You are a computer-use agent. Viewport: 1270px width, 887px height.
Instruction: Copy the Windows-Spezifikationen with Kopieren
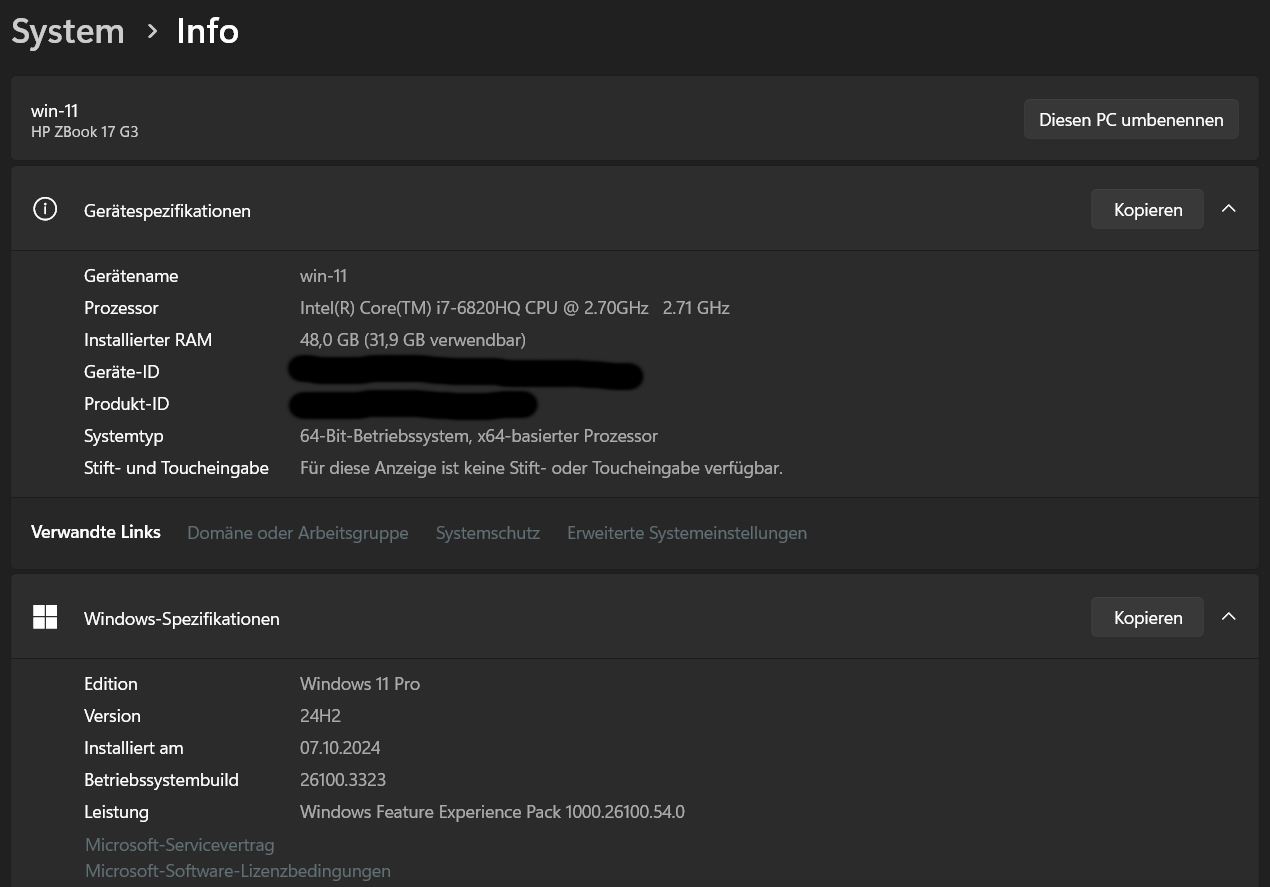(1147, 617)
